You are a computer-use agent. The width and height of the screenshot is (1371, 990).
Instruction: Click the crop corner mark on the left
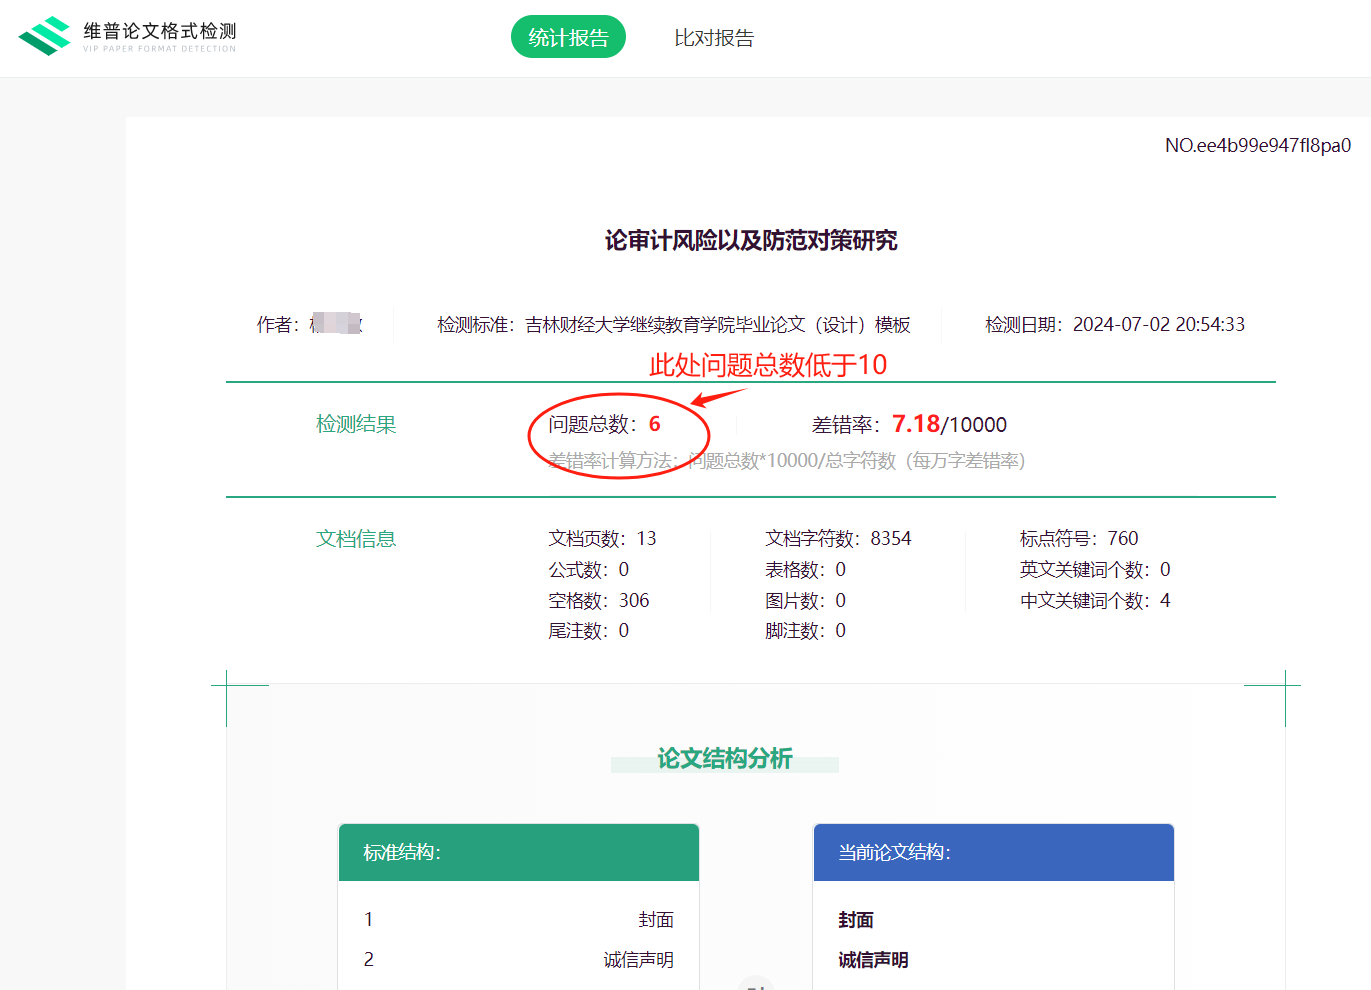pyautogui.click(x=228, y=686)
